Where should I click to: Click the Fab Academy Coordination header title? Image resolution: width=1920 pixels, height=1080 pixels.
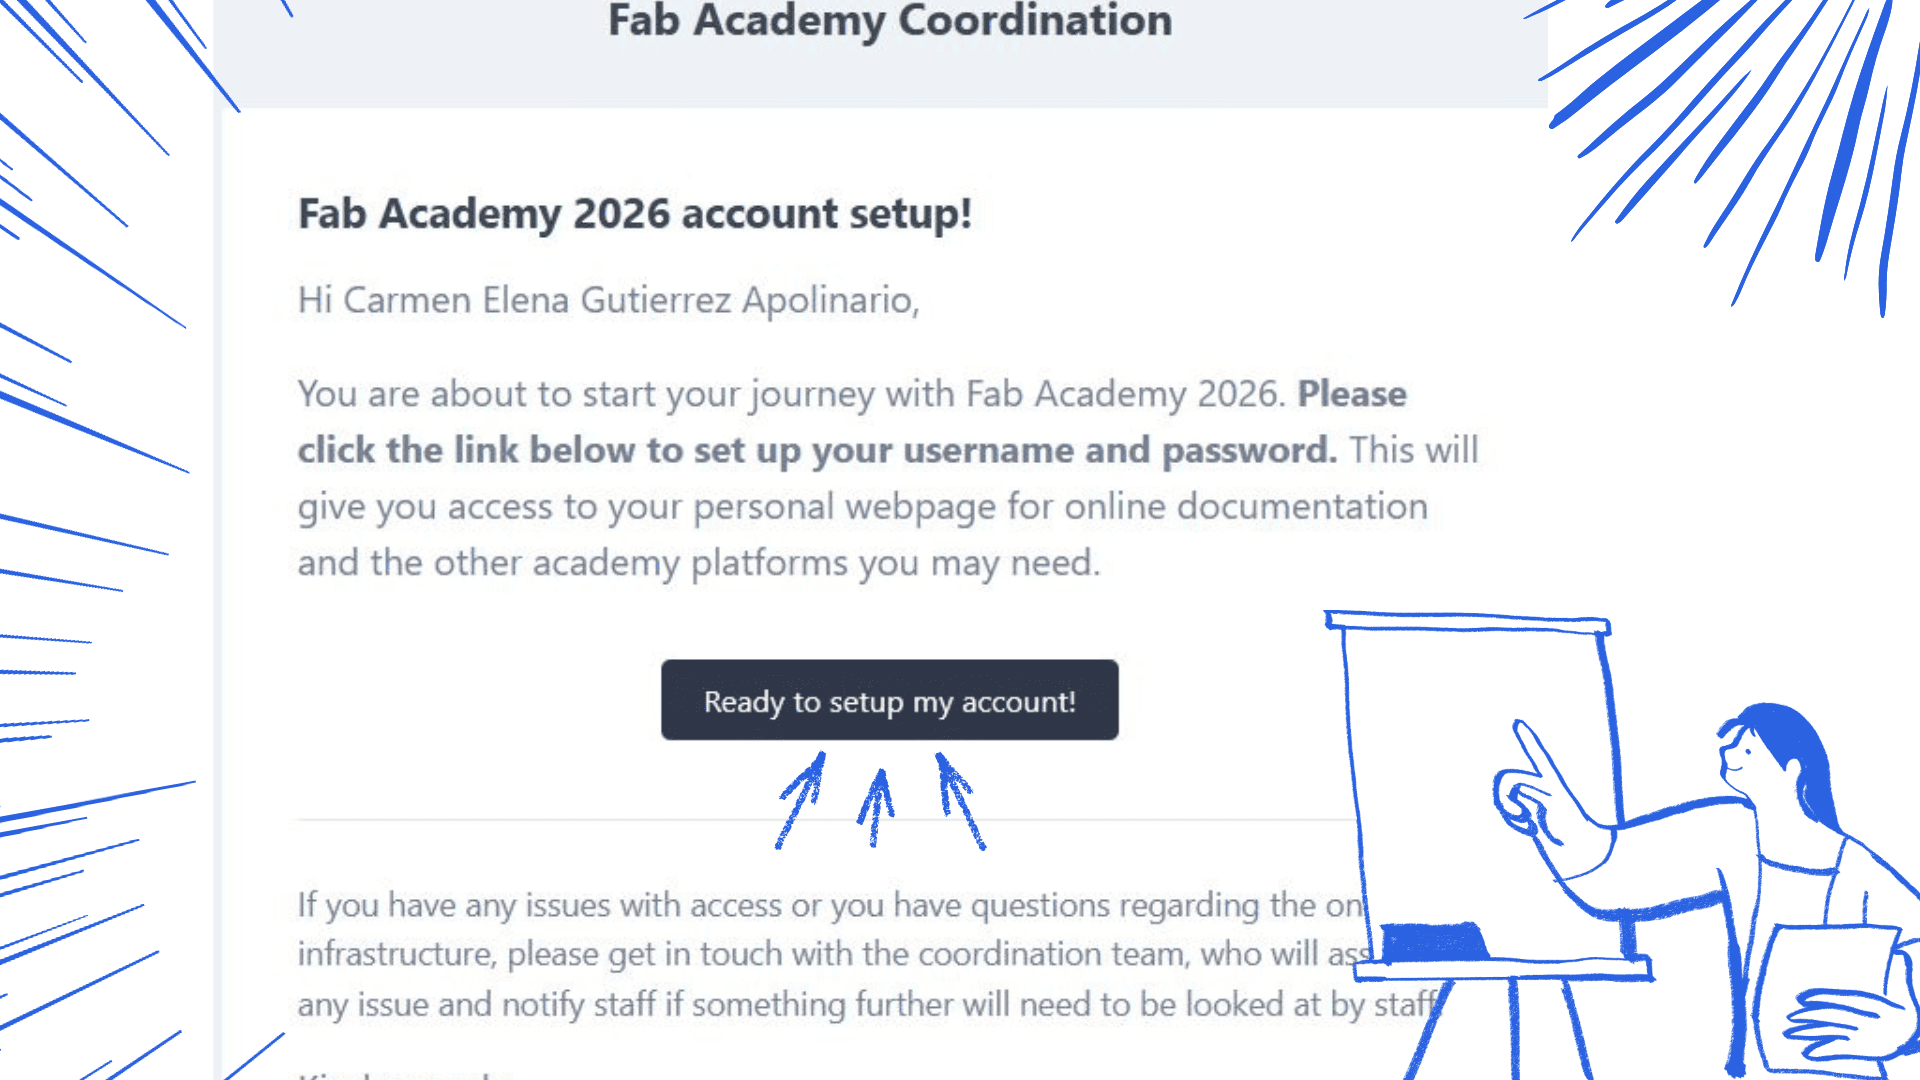[x=889, y=22]
